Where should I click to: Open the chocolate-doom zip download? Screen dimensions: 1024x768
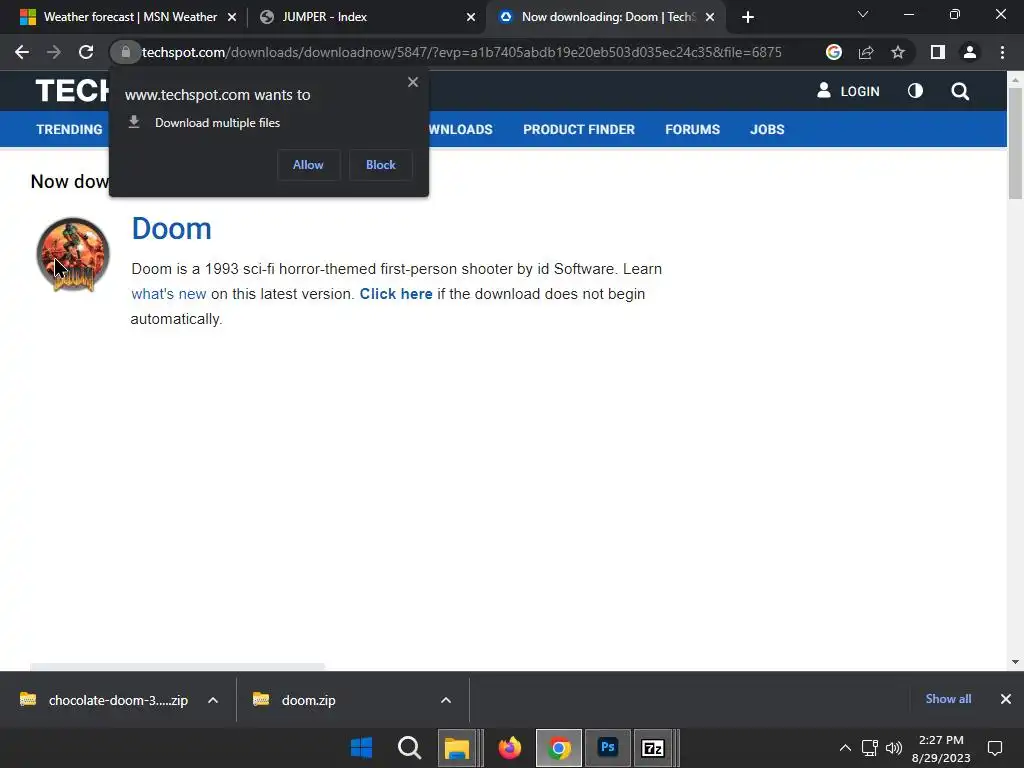tap(104, 700)
